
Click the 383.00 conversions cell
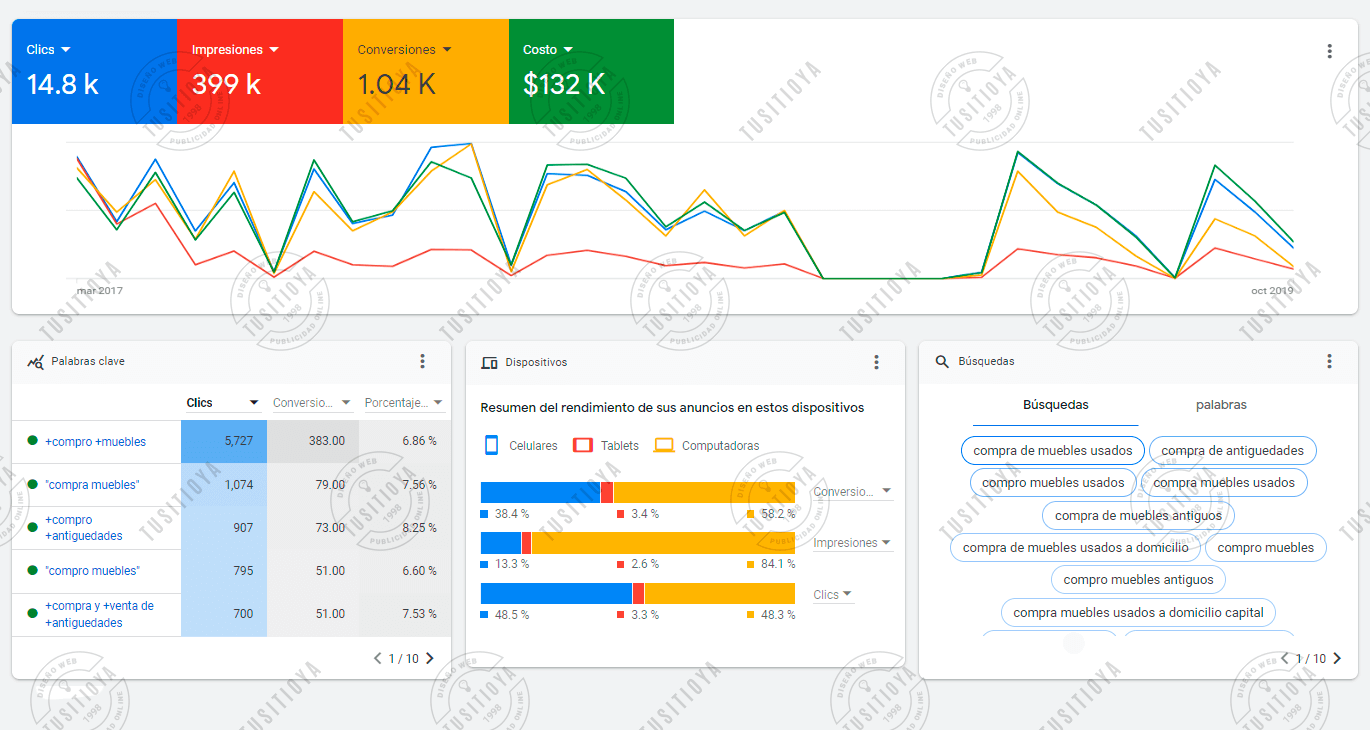click(312, 441)
